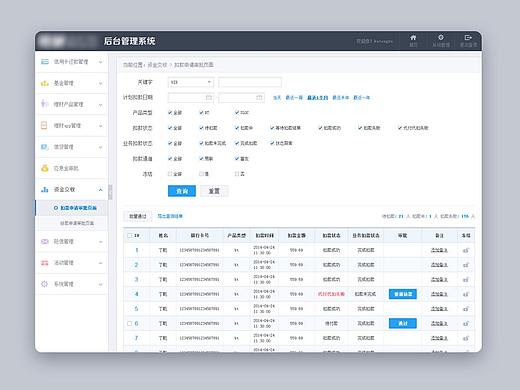Click the freeze lock icon in row 7
Viewport: 520px width, 390px height.
pyautogui.click(x=466, y=338)
